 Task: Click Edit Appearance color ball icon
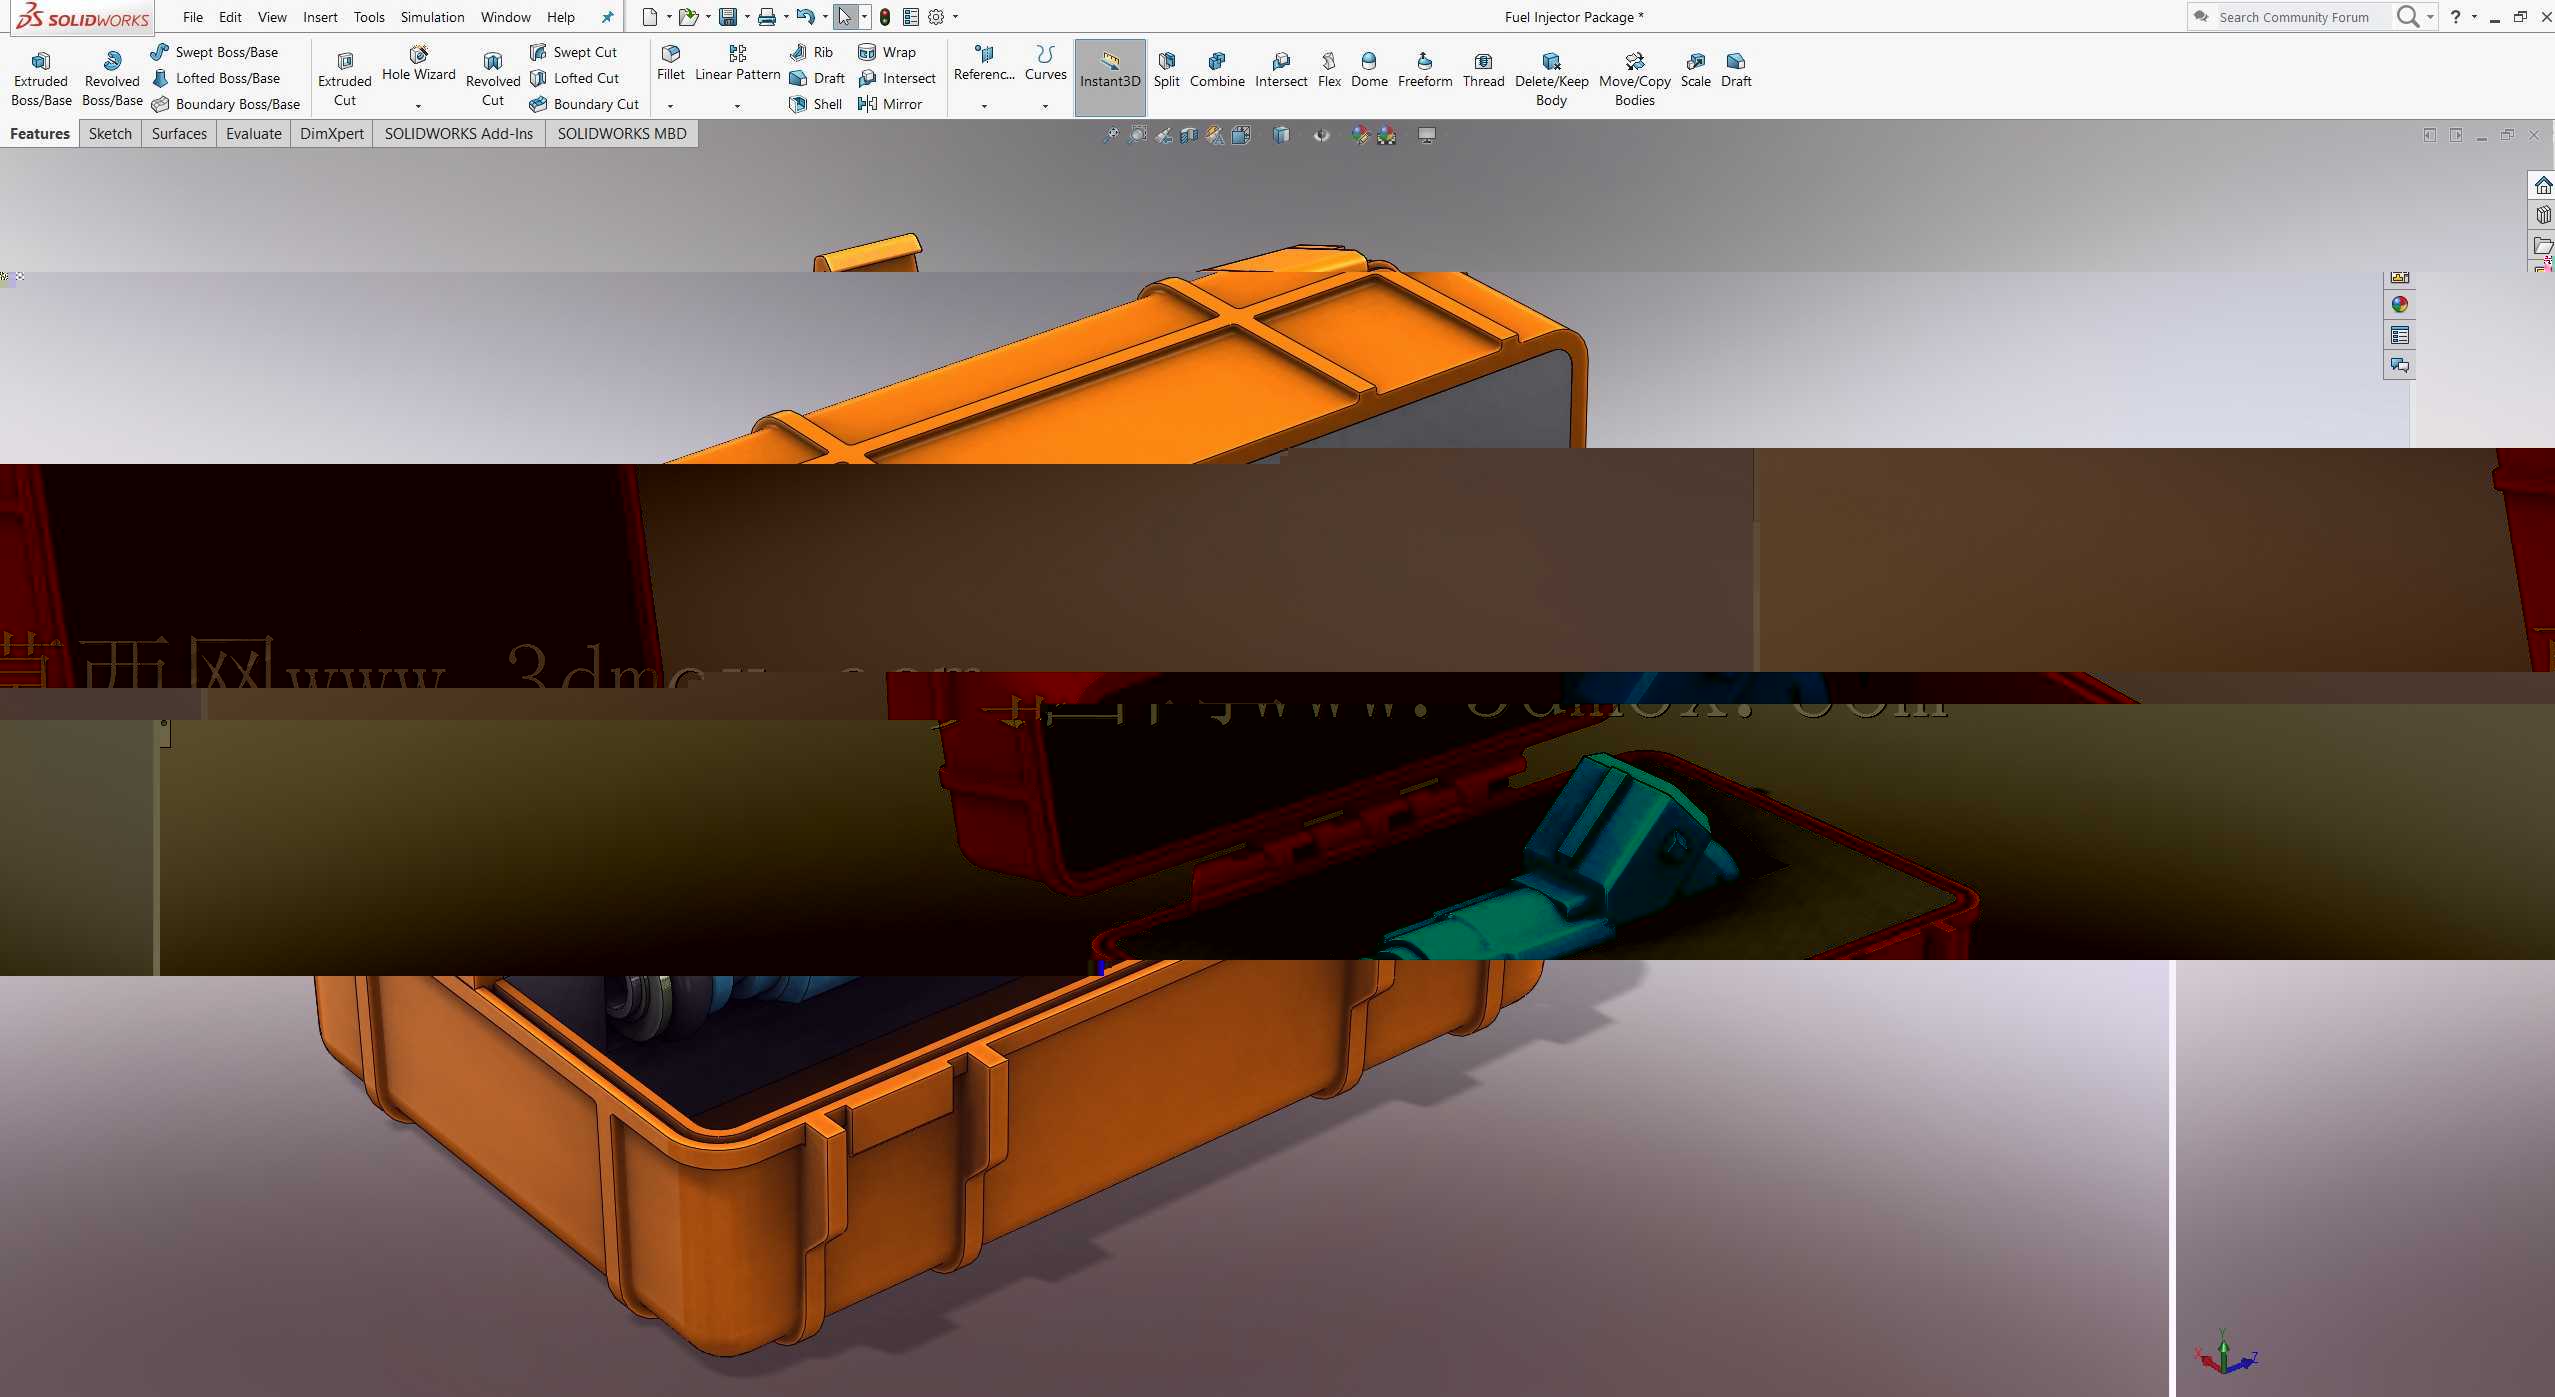pyautogui.click(x=1360, y=135)
